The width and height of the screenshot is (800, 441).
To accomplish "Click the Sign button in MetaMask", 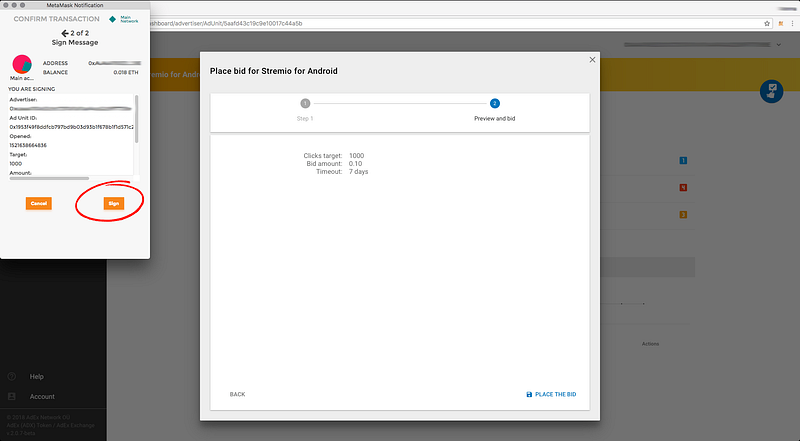I will (113, 203).
